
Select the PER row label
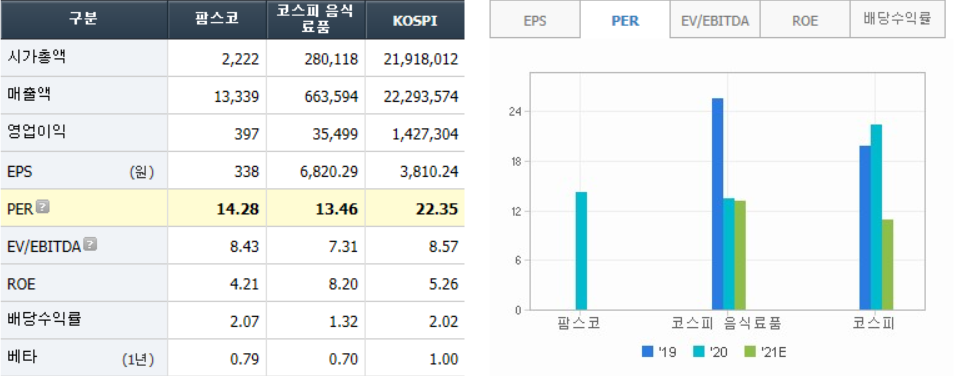[x=20, y=209]
